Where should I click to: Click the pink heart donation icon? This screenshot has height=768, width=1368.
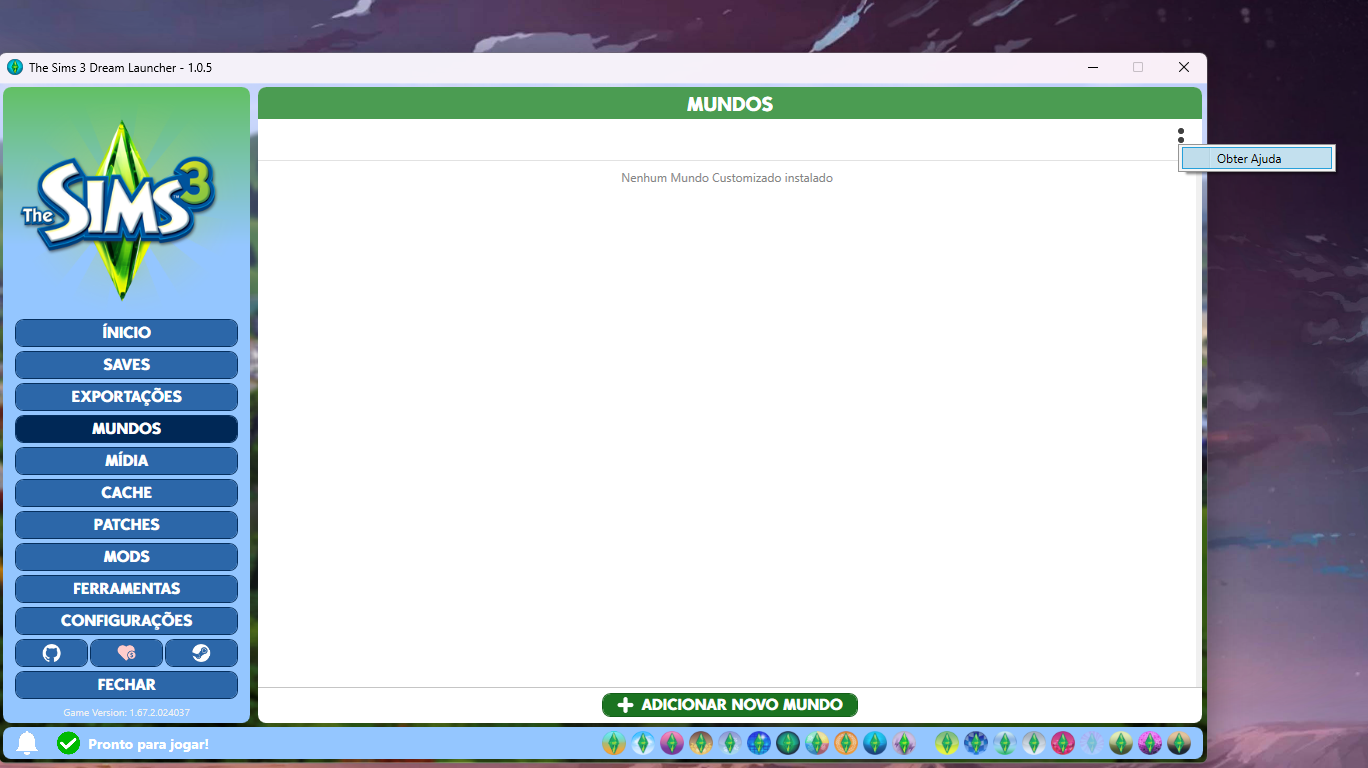click(x=126, y=653)
